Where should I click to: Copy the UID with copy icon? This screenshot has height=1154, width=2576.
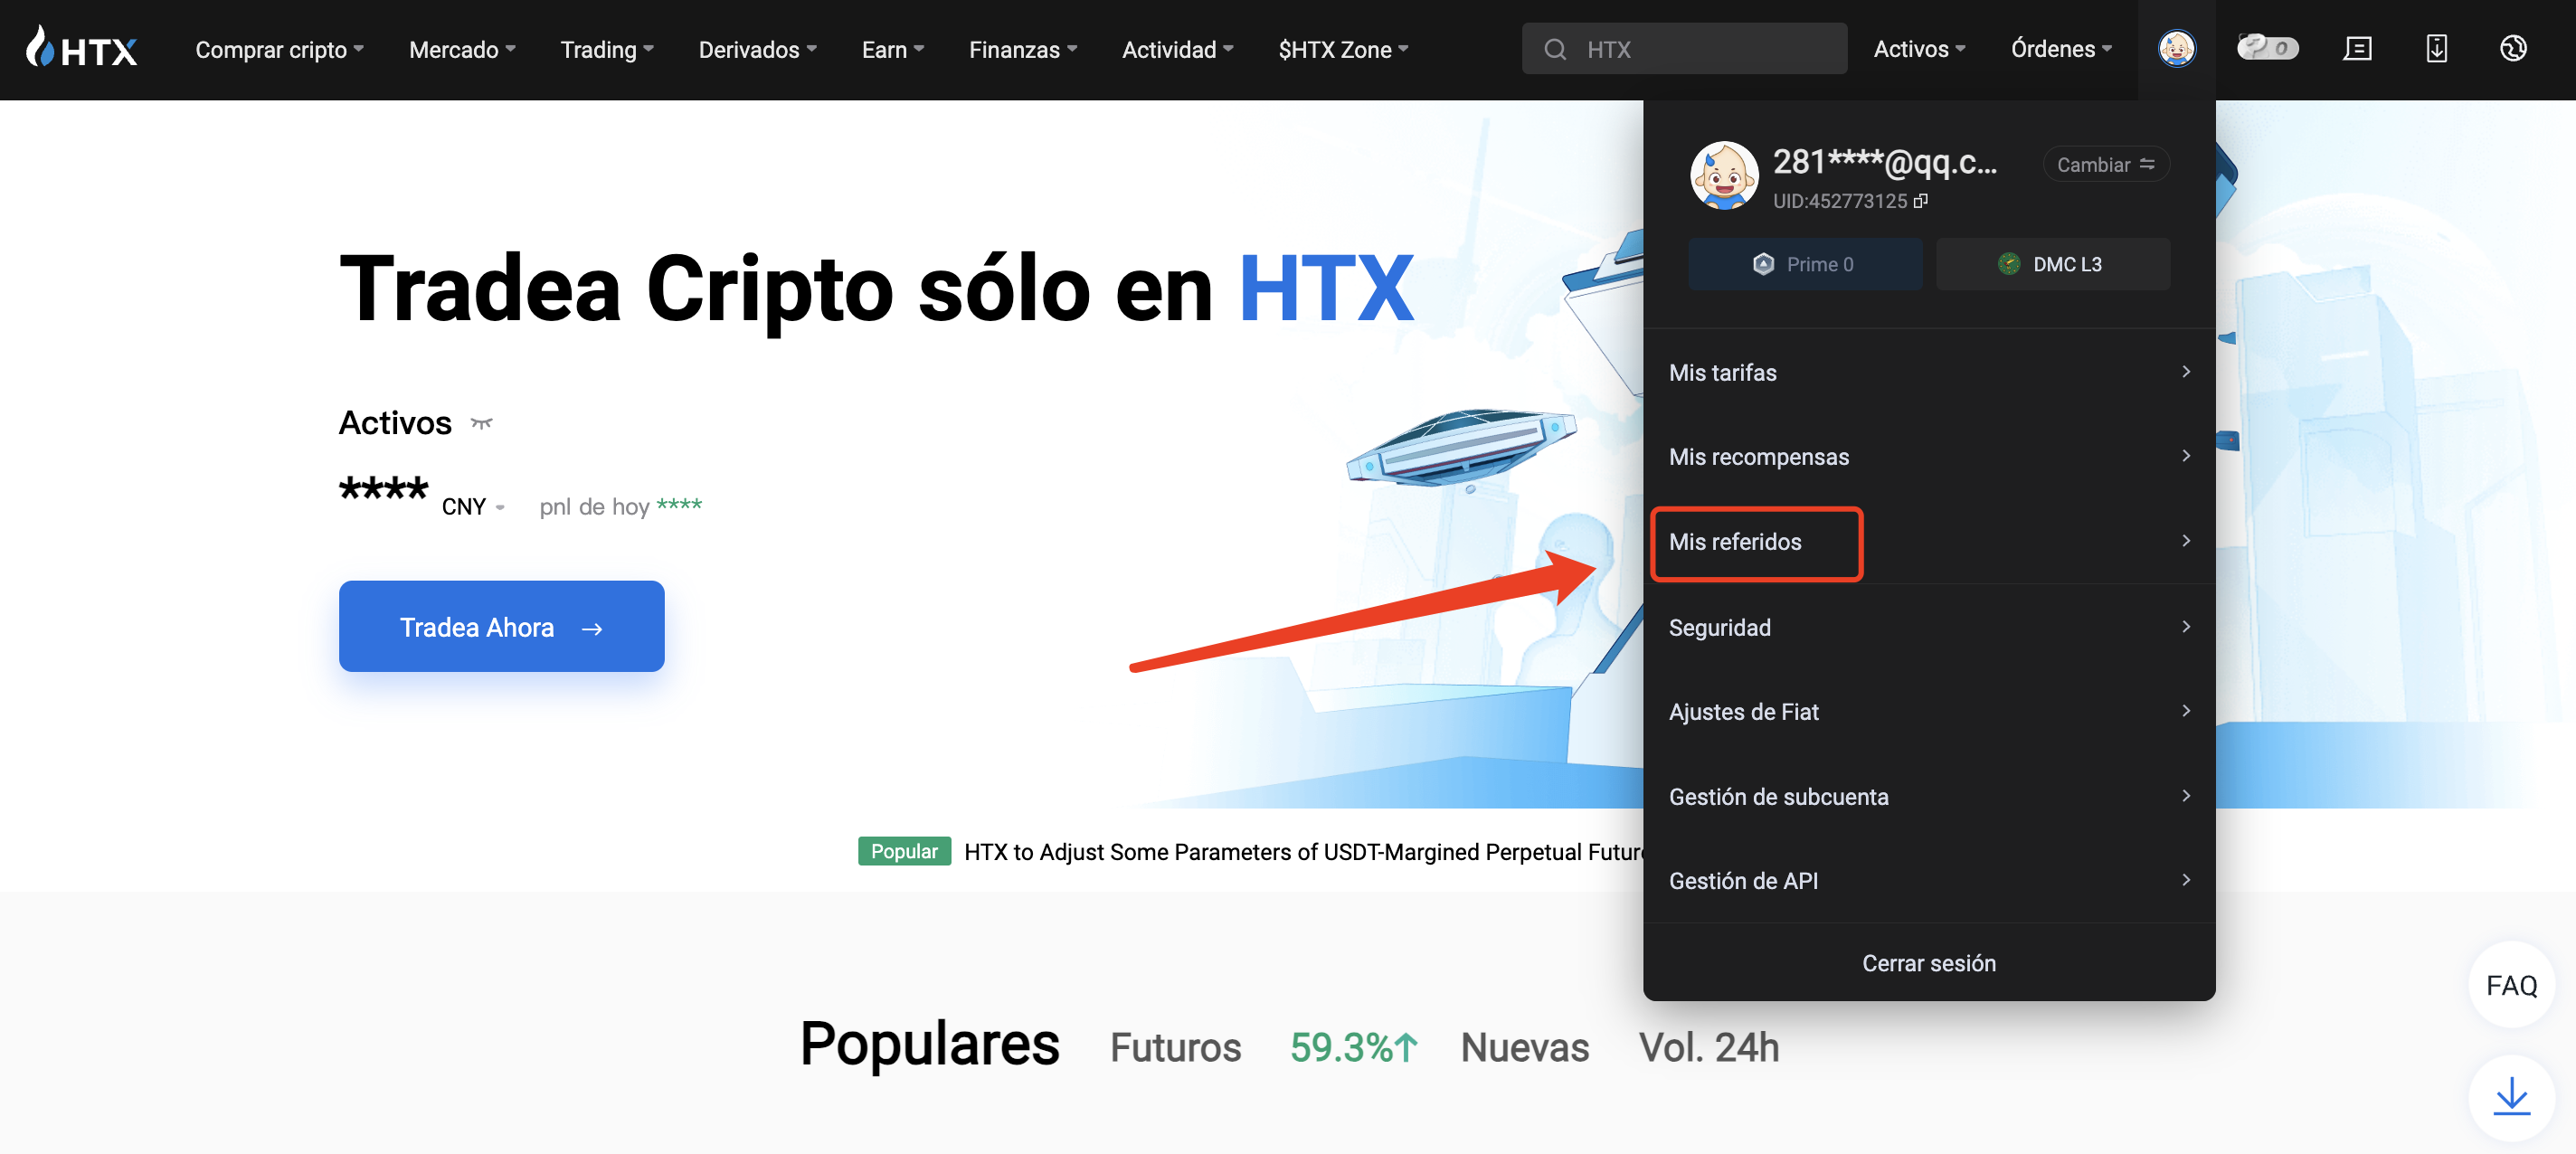[1920, 201]
